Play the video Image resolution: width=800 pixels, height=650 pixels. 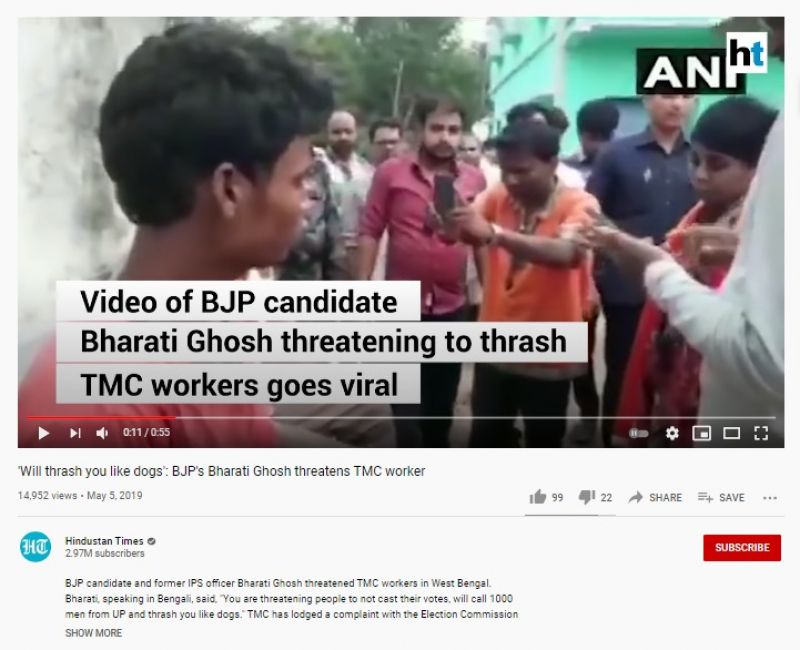(44, 433)
